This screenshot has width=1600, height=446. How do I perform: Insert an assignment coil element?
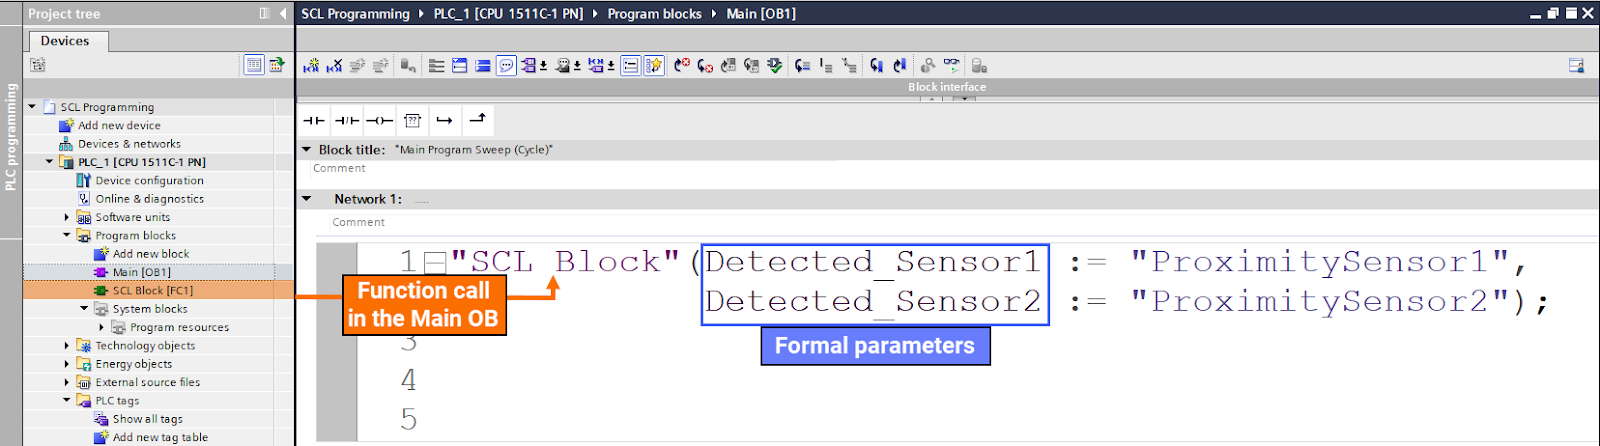379,121
